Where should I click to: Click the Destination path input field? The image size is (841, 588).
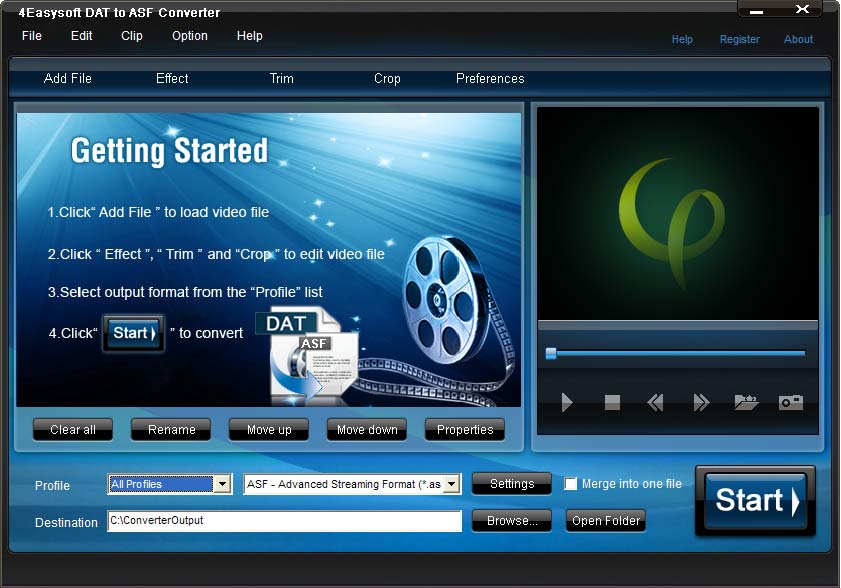[x=284, y=520]
